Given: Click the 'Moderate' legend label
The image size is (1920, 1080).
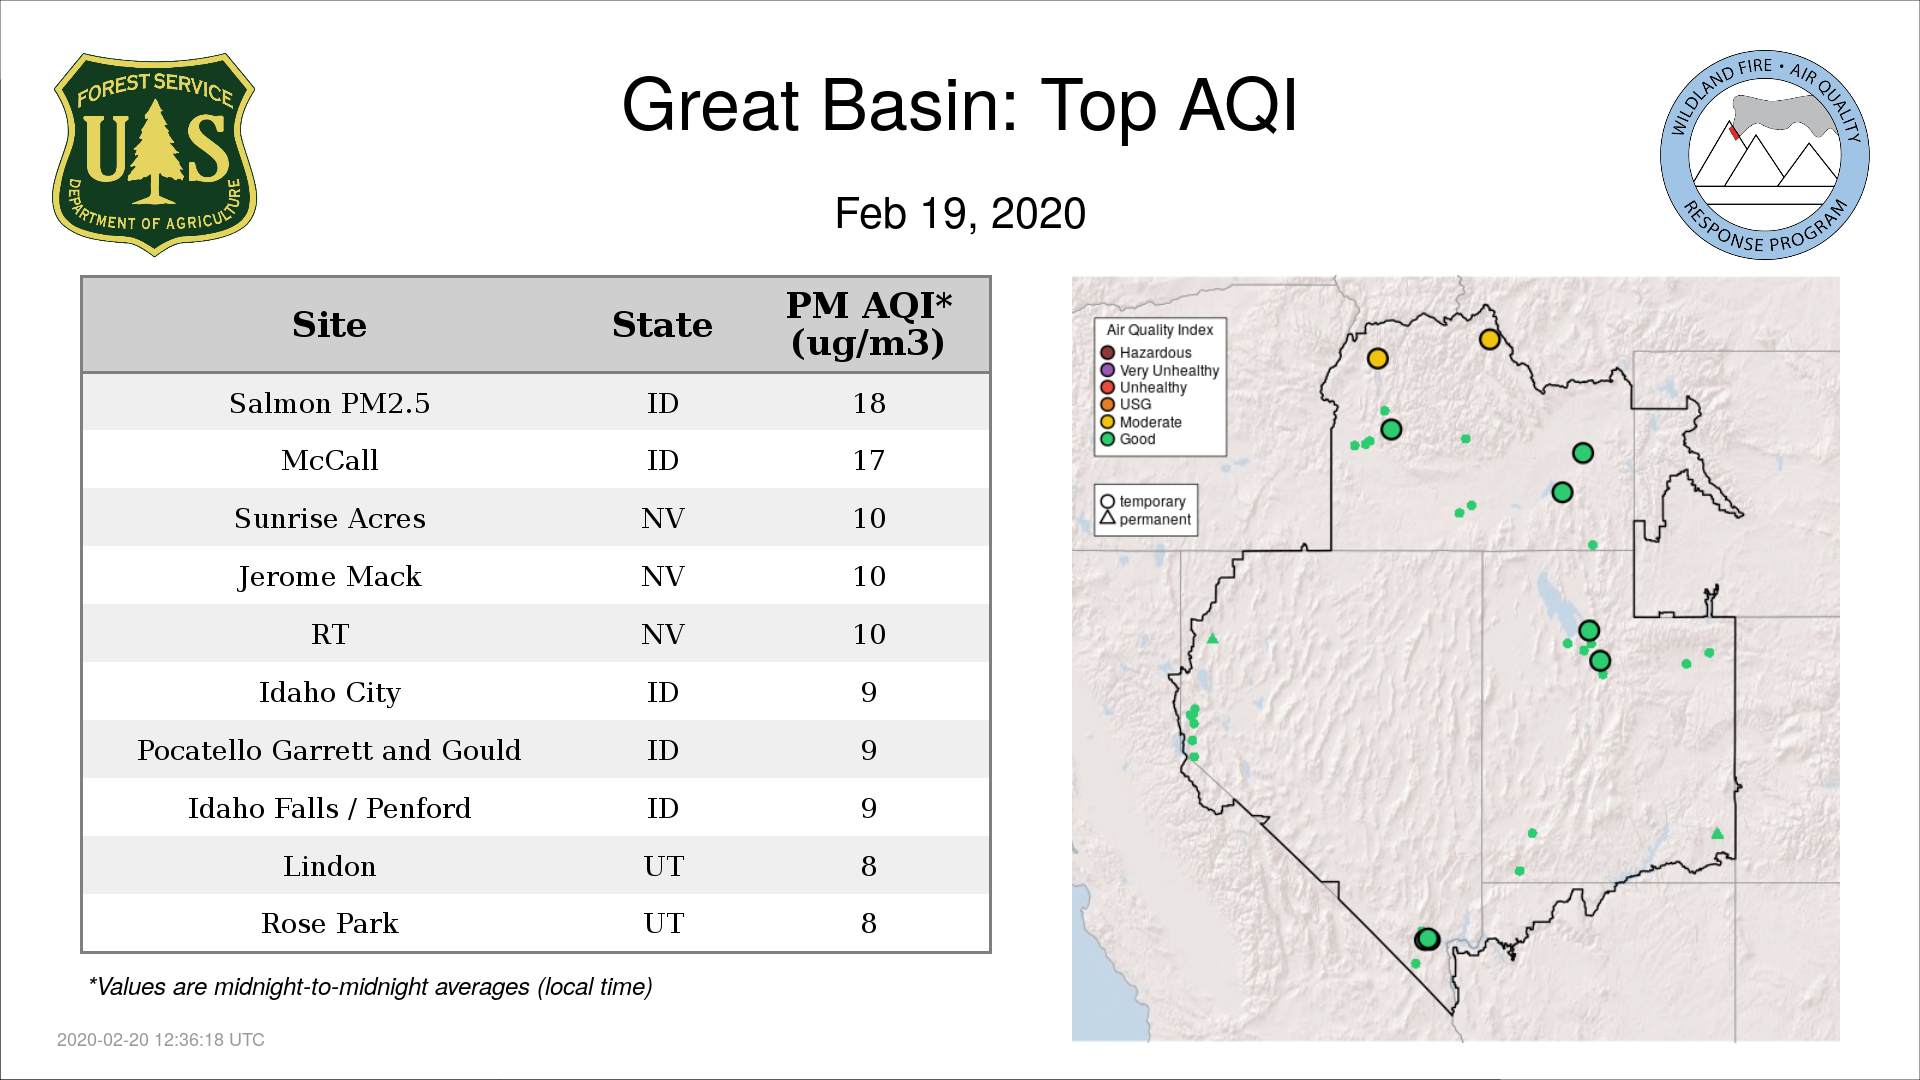Looking at the screenshot, I should point(1150,422).
